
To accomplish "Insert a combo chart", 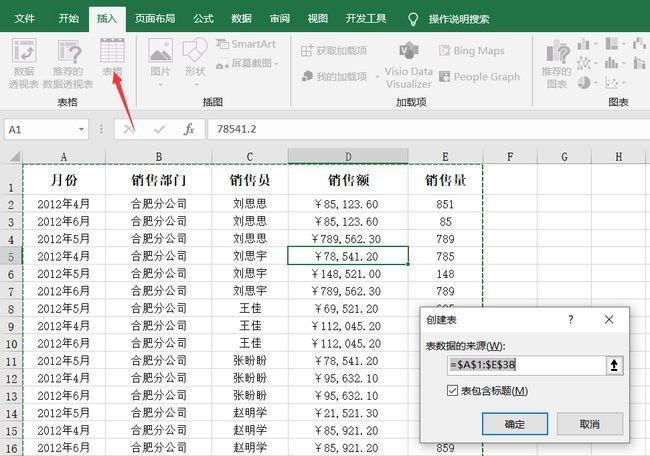I will (x=640, y=63).
